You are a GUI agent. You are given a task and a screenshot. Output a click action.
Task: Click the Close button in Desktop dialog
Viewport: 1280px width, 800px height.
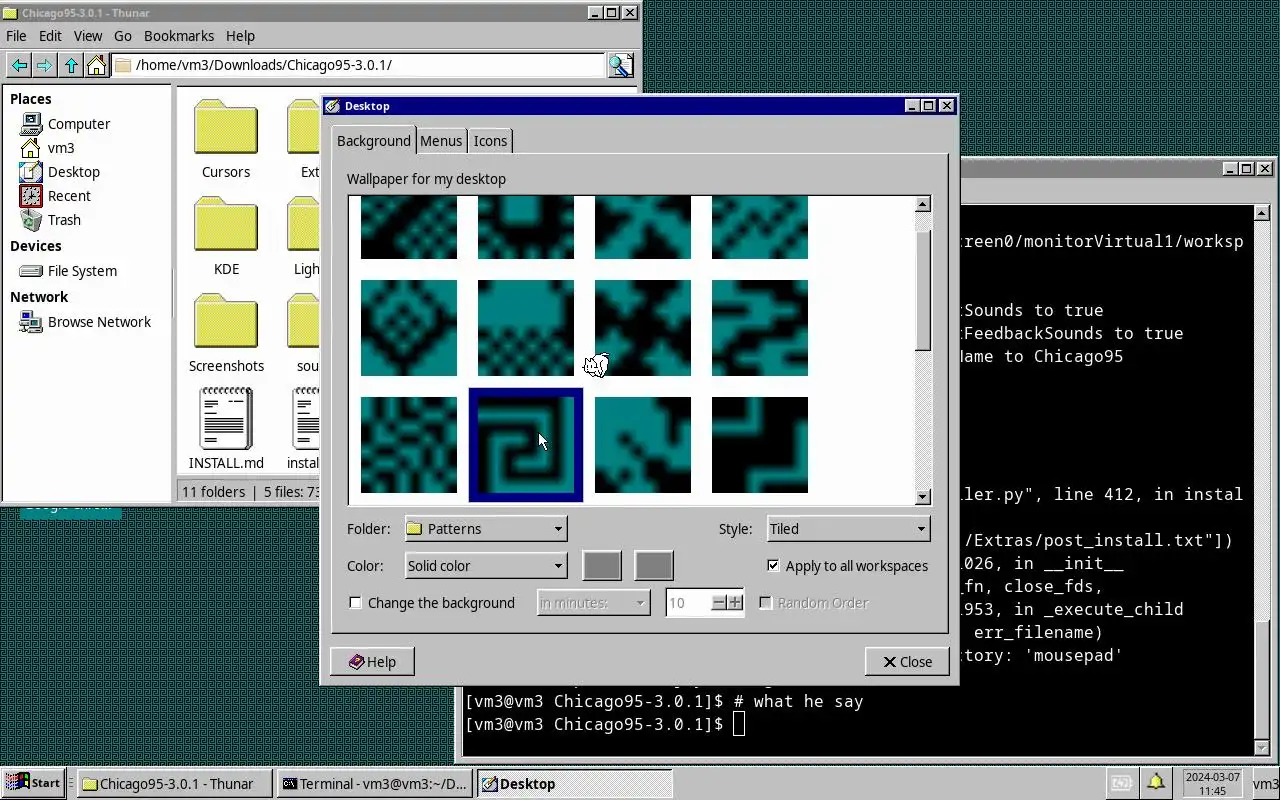[x=907, y=662]
